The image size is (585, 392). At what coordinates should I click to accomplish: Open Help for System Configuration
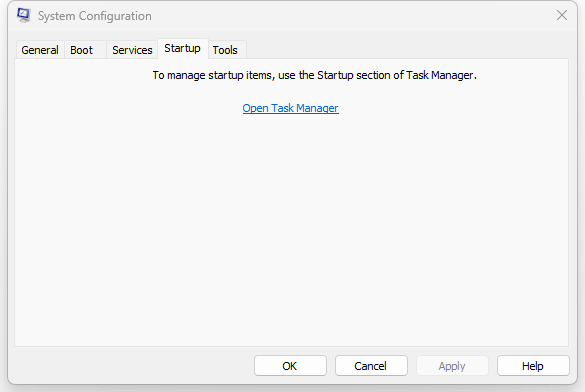pos(533,366)
